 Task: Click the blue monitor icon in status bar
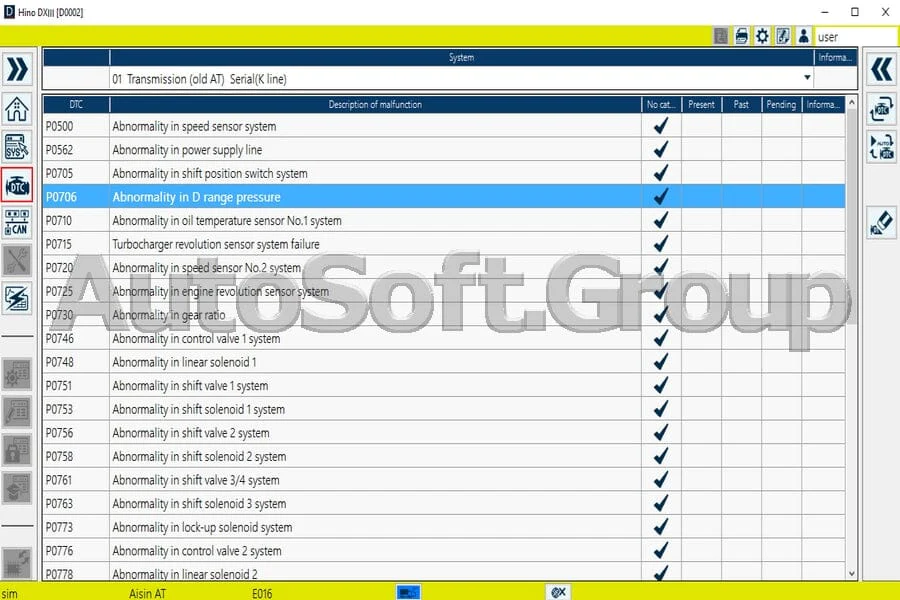click(408, 593)
